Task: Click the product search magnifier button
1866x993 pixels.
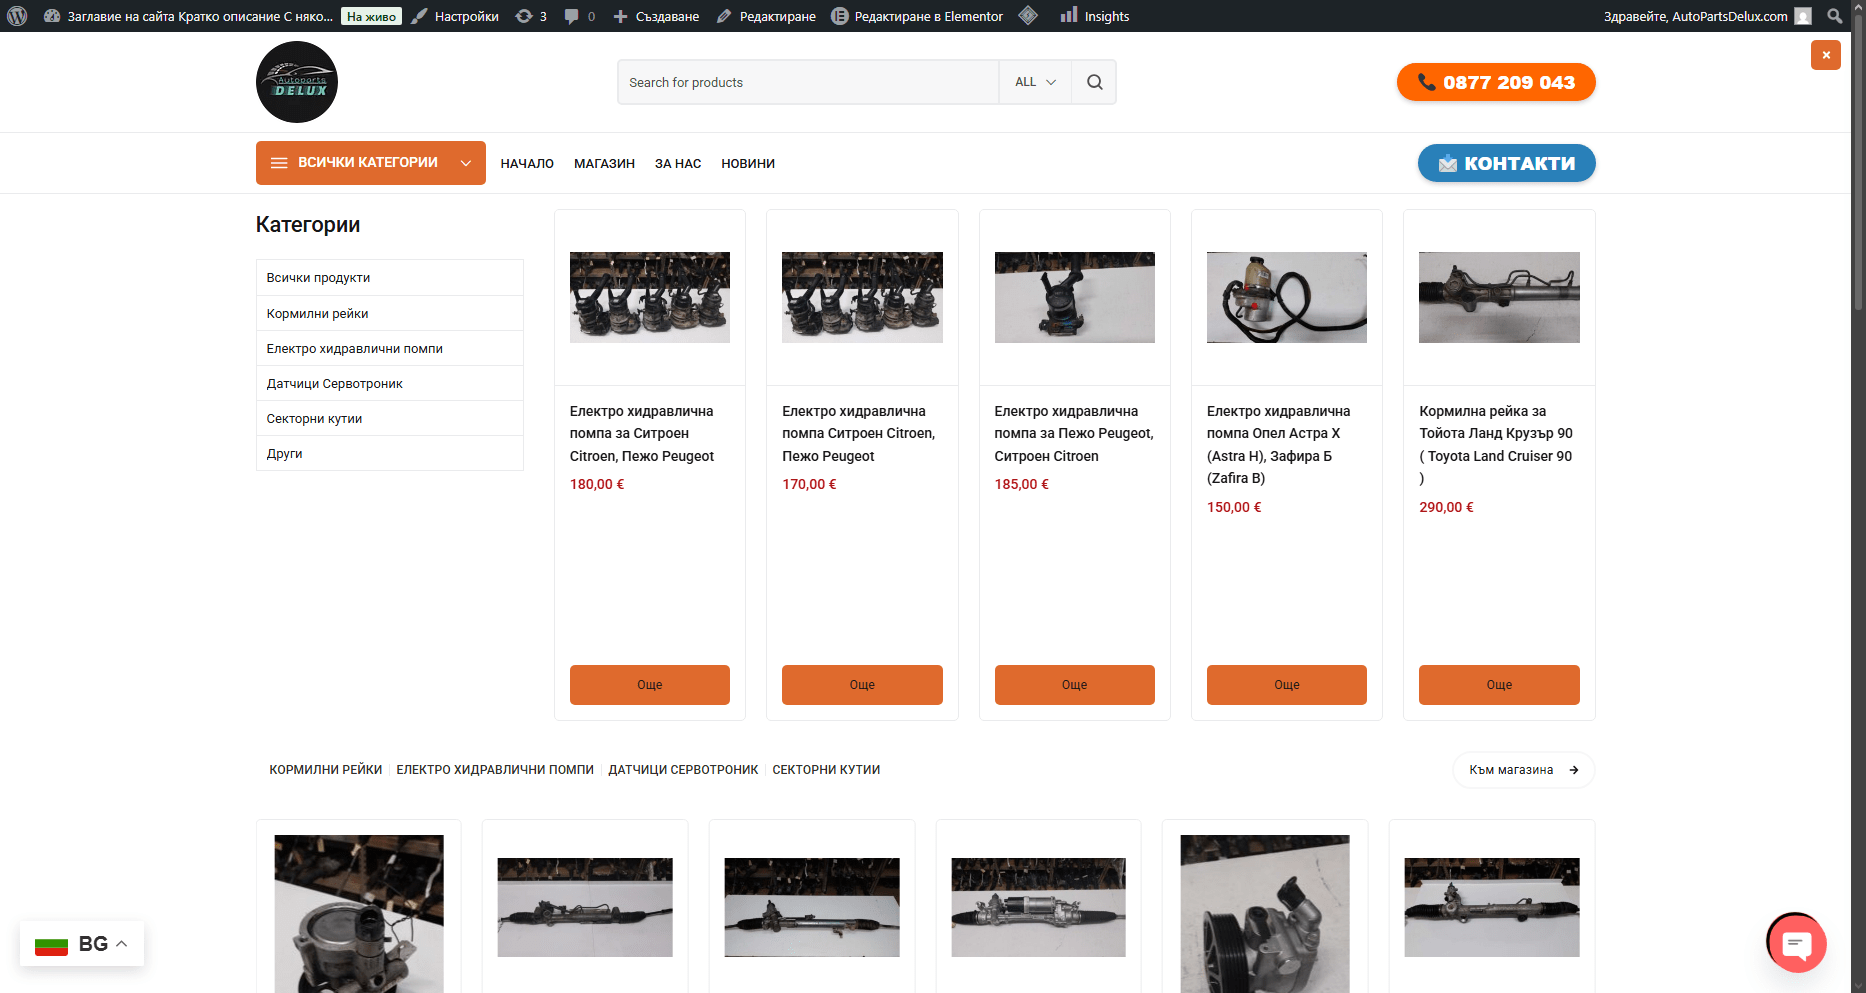Action: [x=1094, y=82]
